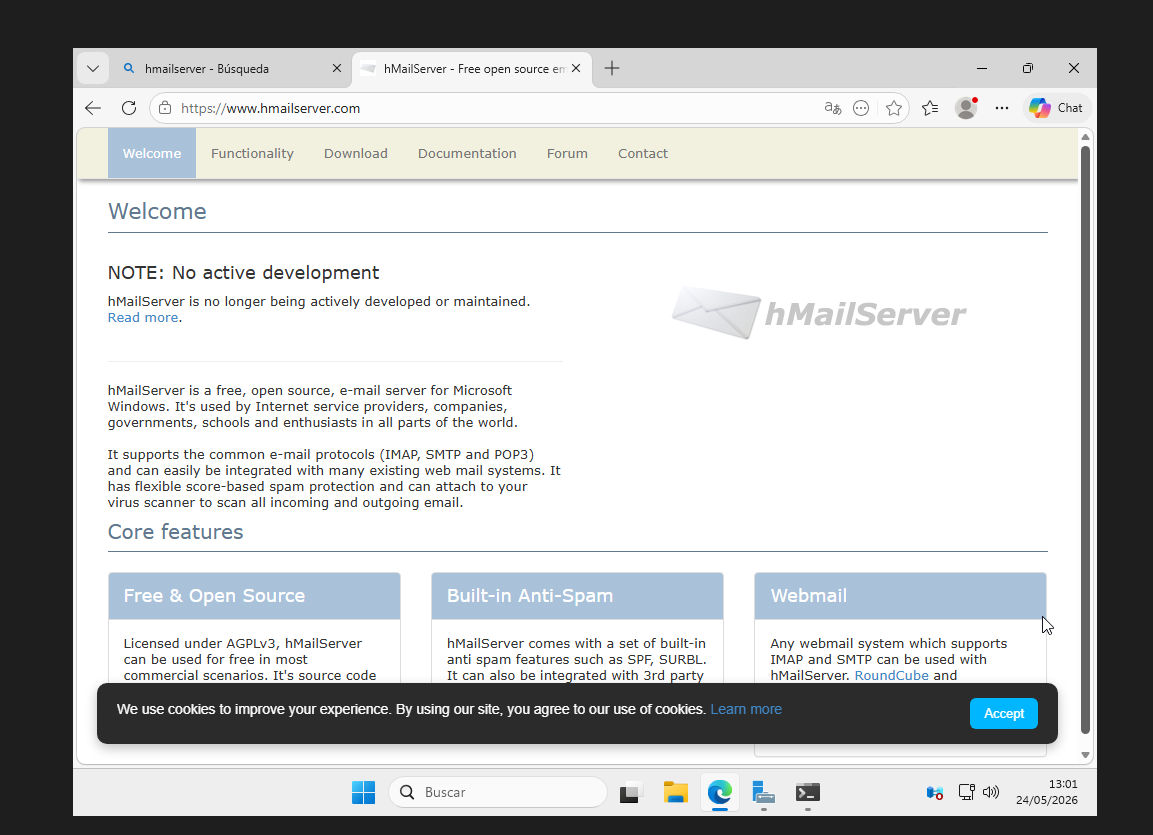Open the Download menu item

pyautogui.click(x=356, y=153)
